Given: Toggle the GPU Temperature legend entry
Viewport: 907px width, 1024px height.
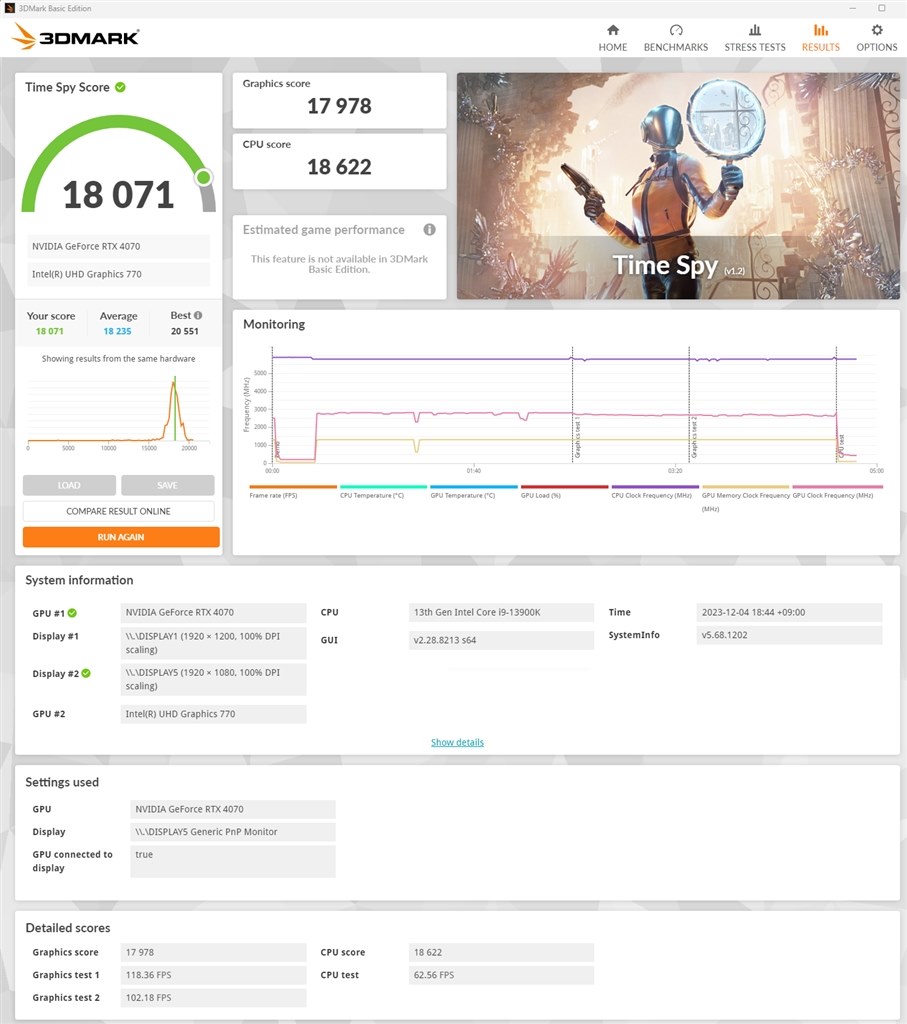Looking at the screenshot, I should point(473,491).
